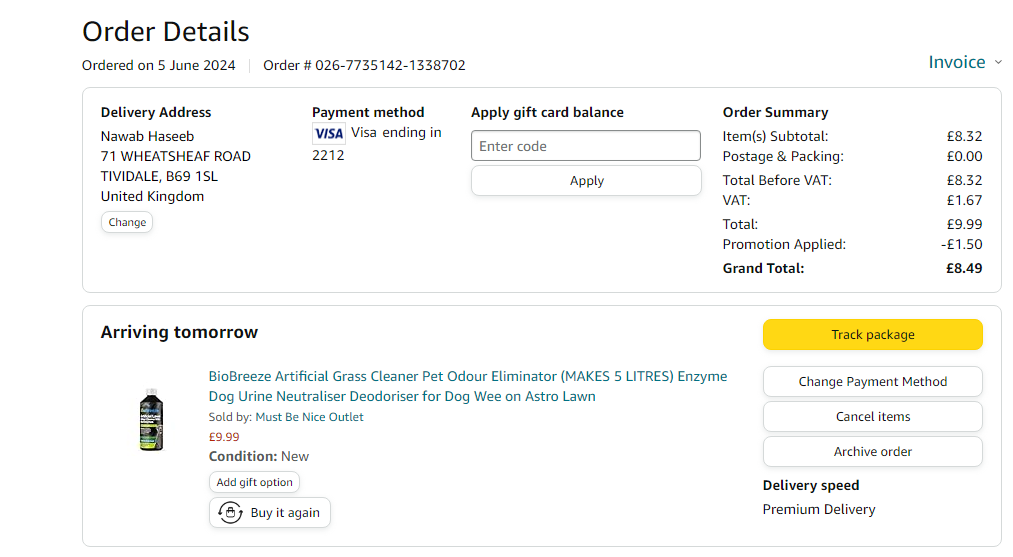Track package for this order

(873, 335)
